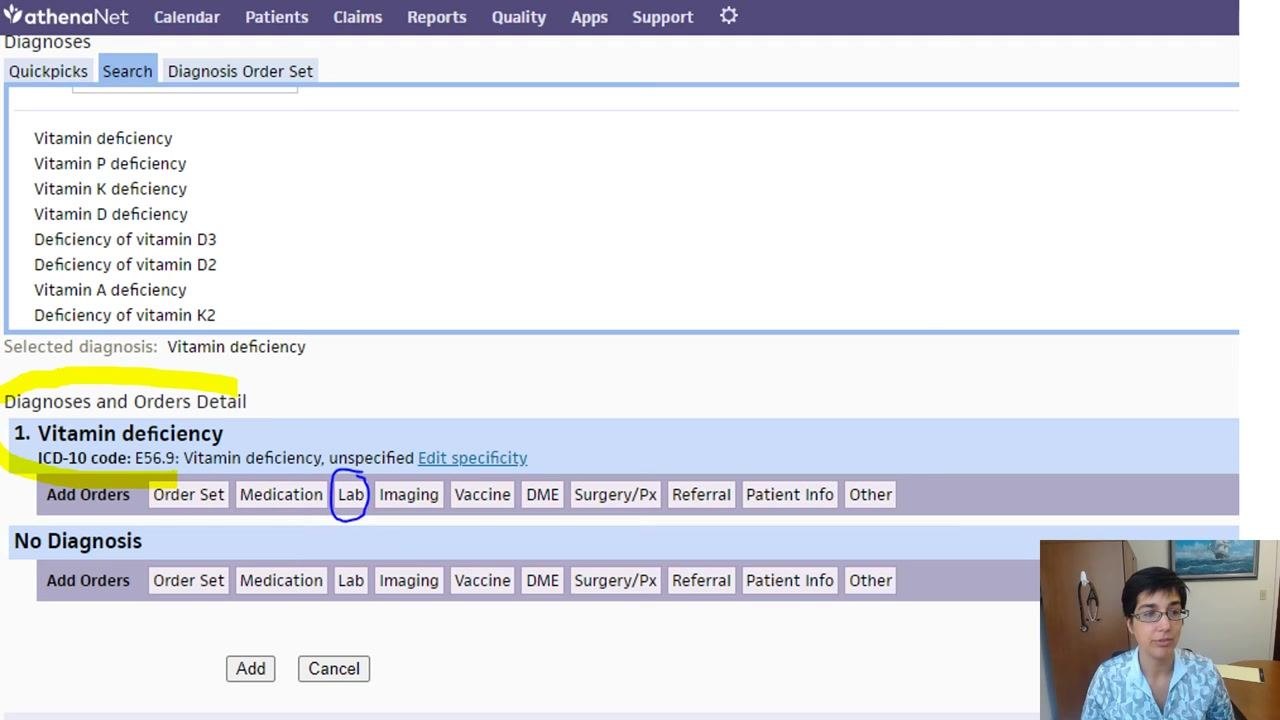Add Imaging order under No Diagnosis
1280x720 pixels.
(x=409, y=580)
